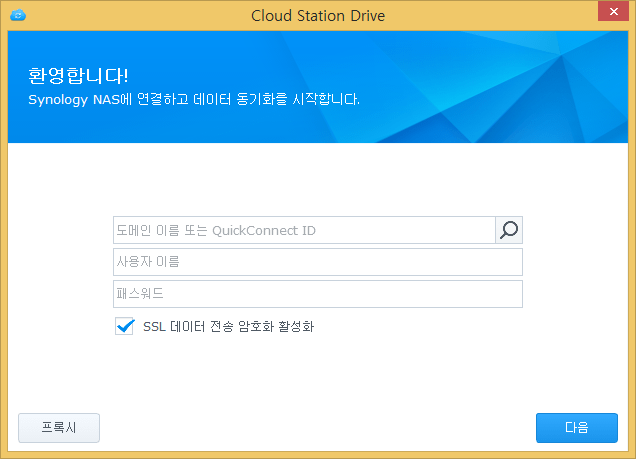Click the SSL 데이터 전송 암호화 활성화 label
The height and width of the screenshot is (459, 636).
click(x=228, y=326)
